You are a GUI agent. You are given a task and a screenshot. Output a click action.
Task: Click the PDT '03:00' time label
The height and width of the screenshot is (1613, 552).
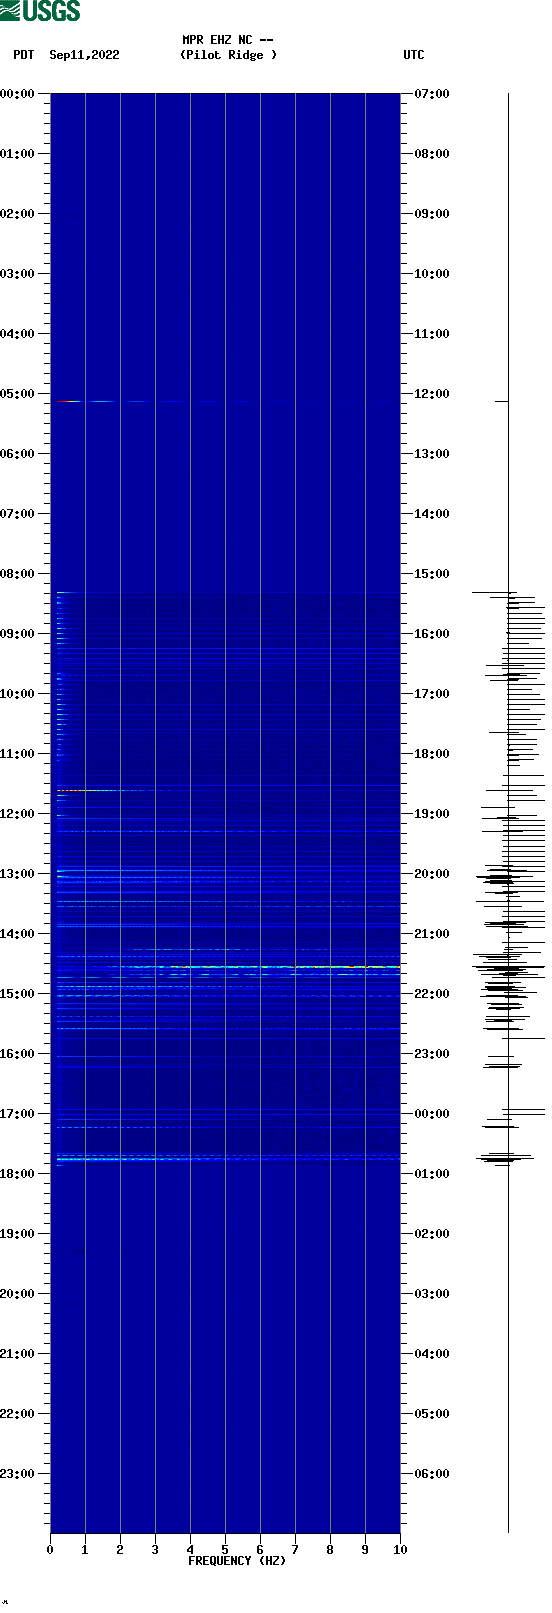[x=17, y=274]
